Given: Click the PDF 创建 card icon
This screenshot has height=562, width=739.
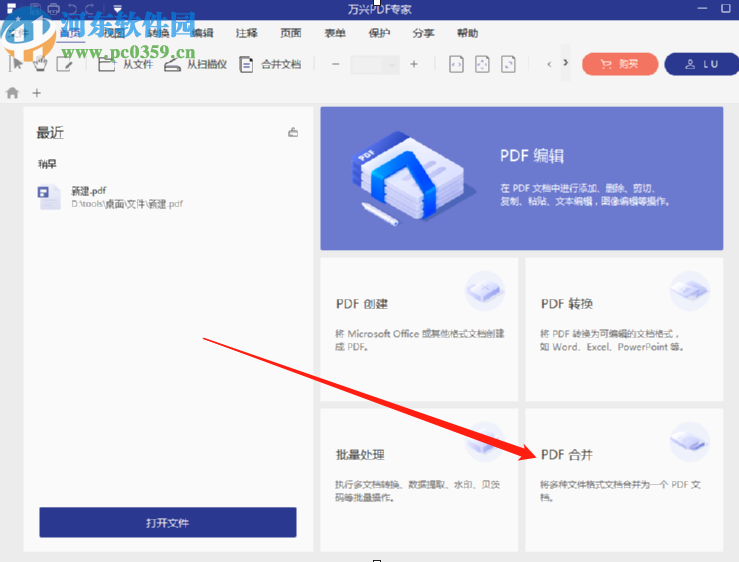Looking at the screenshot, I should tap(485, 290).
